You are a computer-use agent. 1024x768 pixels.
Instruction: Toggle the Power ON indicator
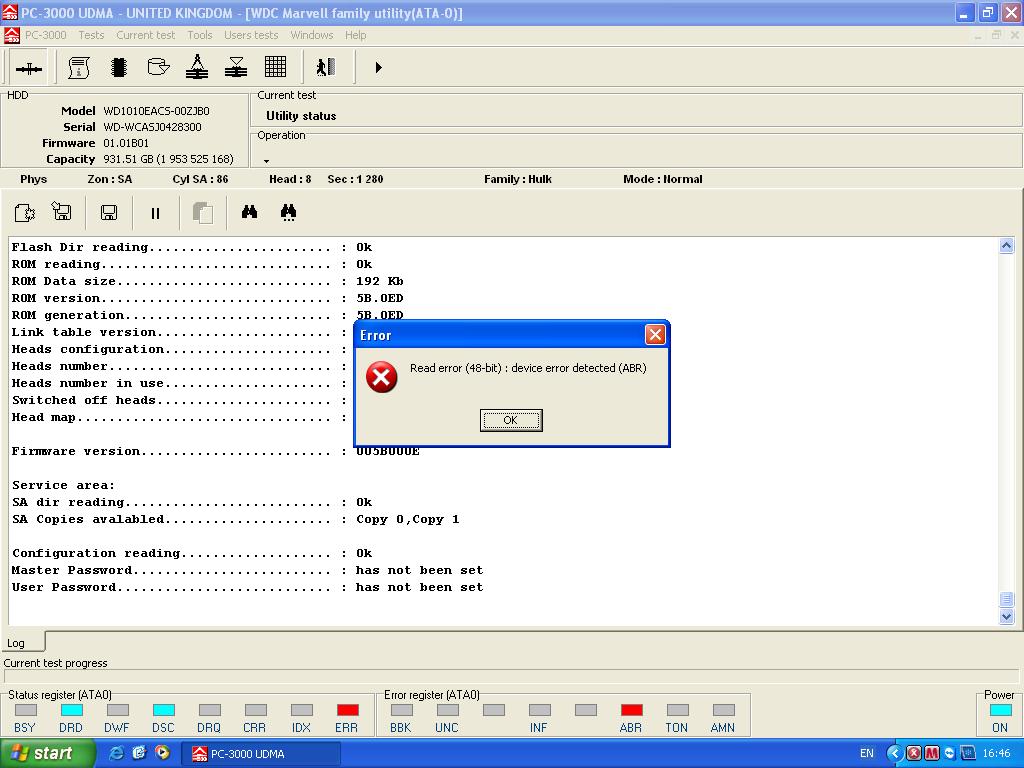click(x=1000, y=710)
